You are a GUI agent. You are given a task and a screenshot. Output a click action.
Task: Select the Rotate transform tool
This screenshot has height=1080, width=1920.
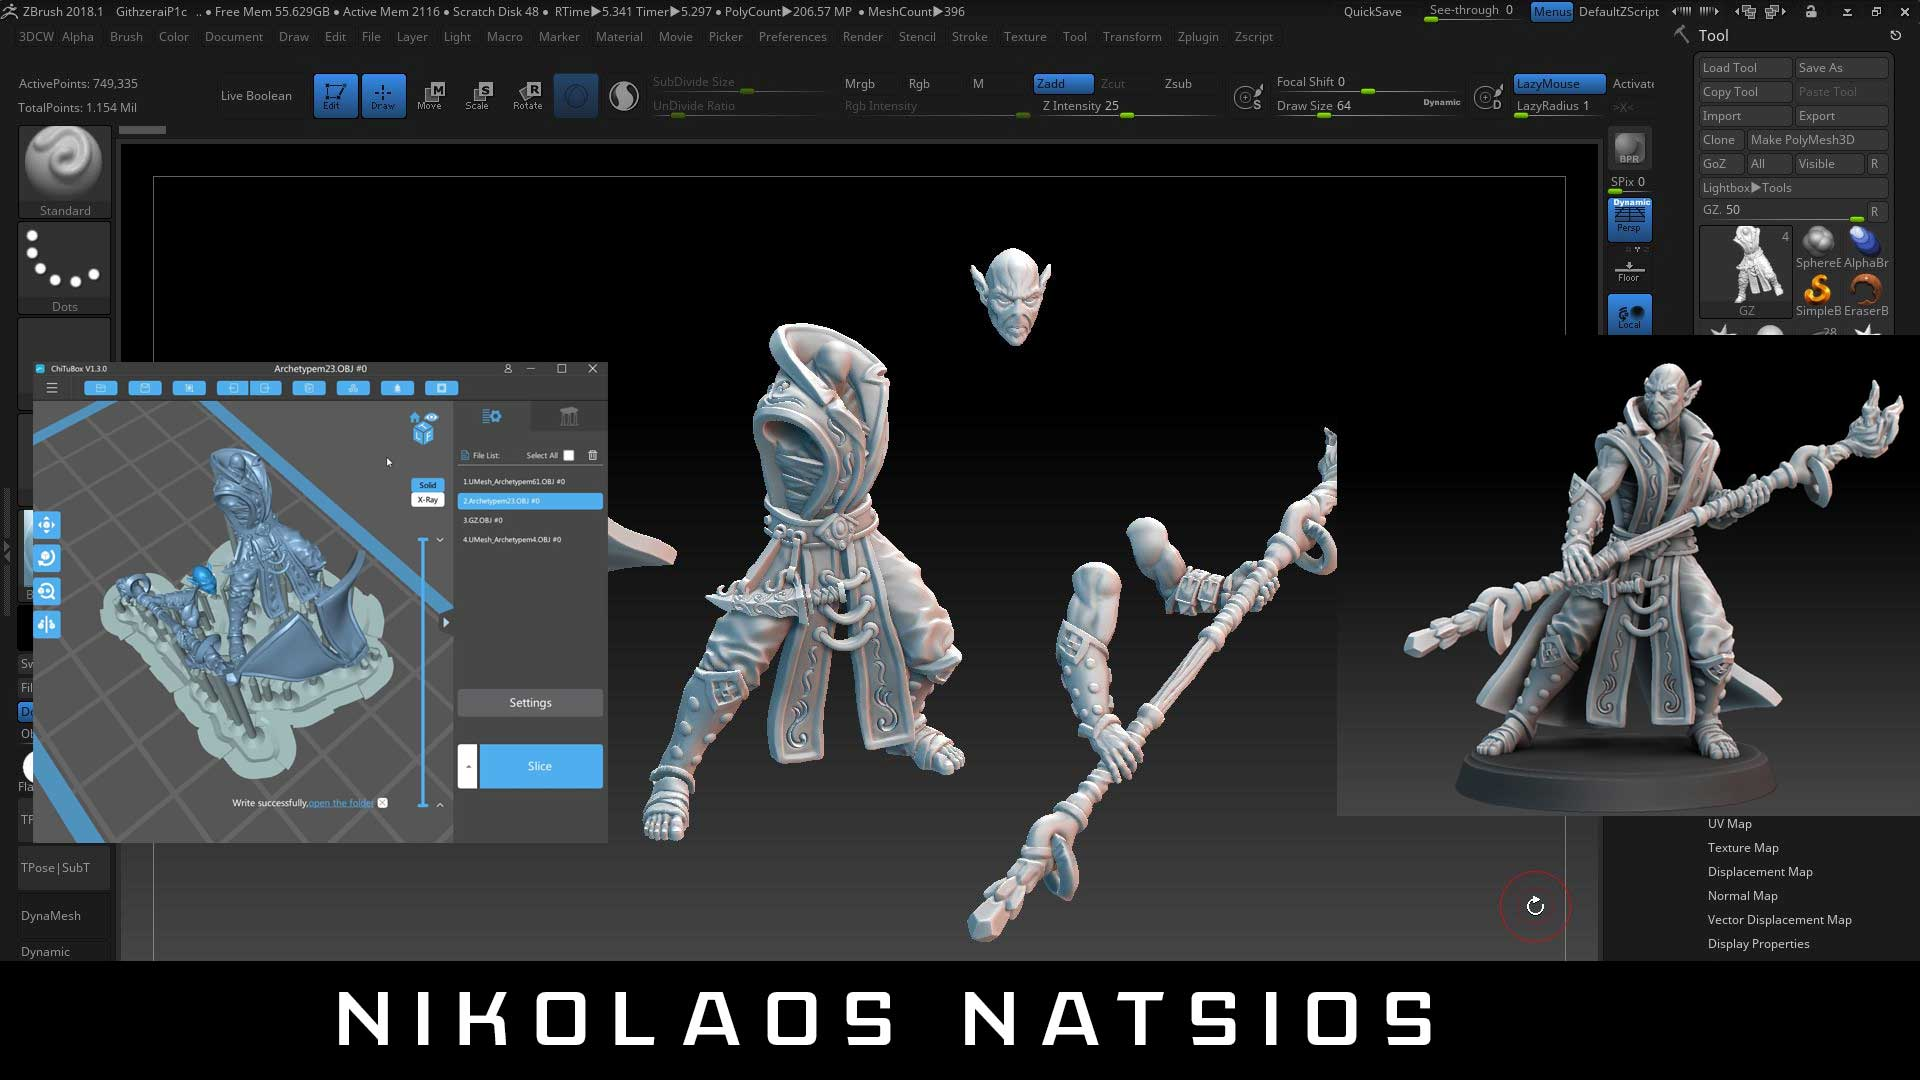tap(527, 95)
